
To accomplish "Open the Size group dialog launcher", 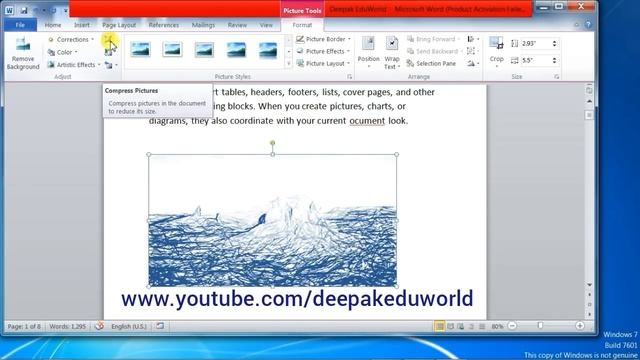I will click(x=557, y=77).
